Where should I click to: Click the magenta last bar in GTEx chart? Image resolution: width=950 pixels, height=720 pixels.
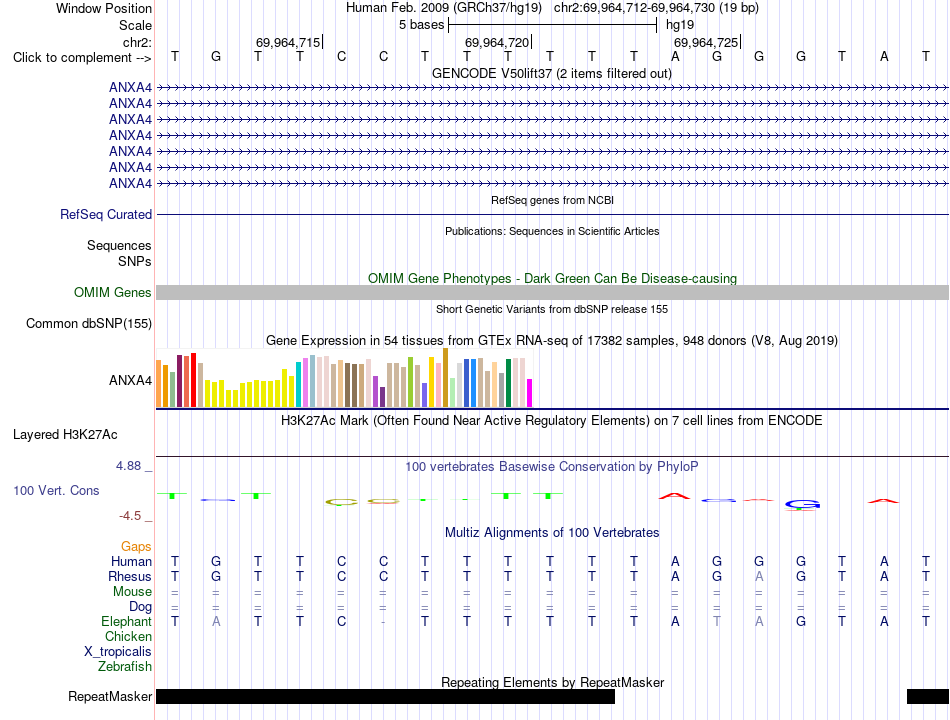coord(530,393)
